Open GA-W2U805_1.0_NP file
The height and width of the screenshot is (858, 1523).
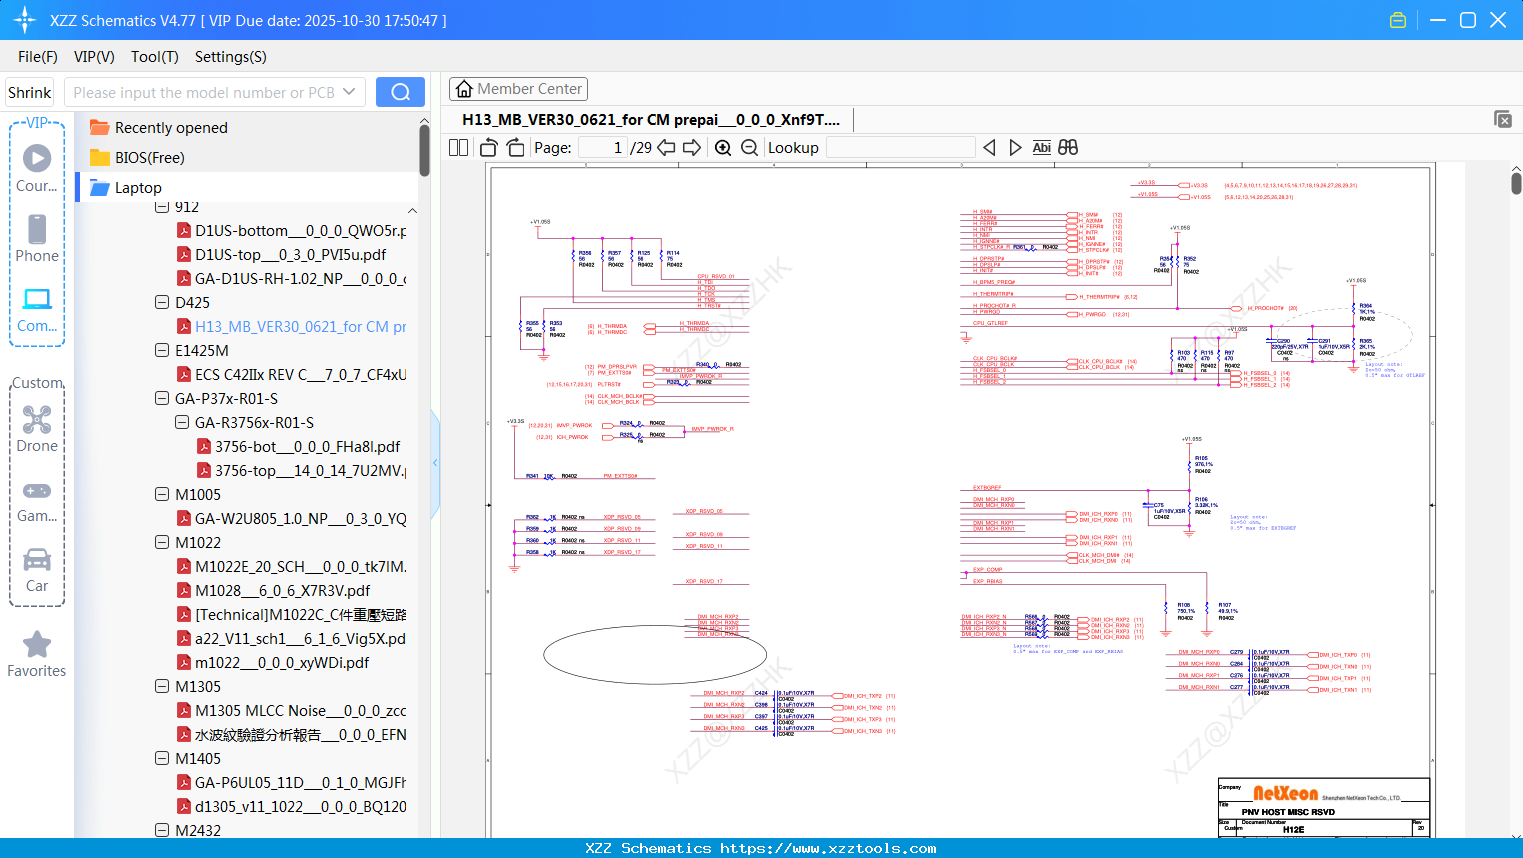click(292, 519)
